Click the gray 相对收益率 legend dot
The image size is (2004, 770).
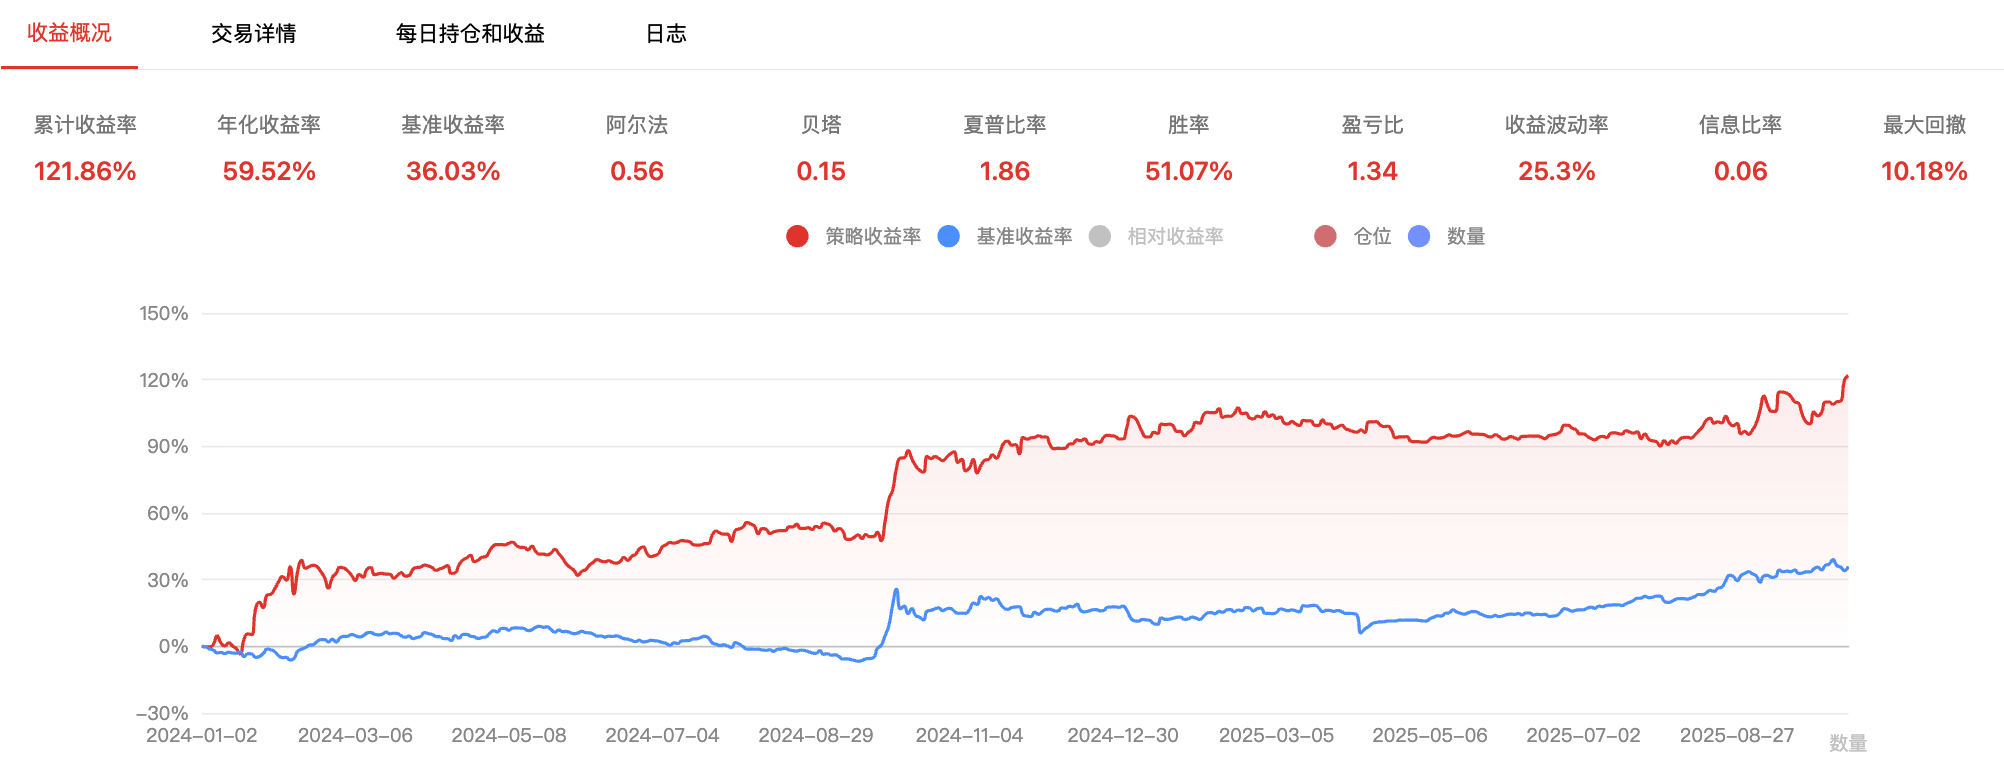[x=1100, y=236]
